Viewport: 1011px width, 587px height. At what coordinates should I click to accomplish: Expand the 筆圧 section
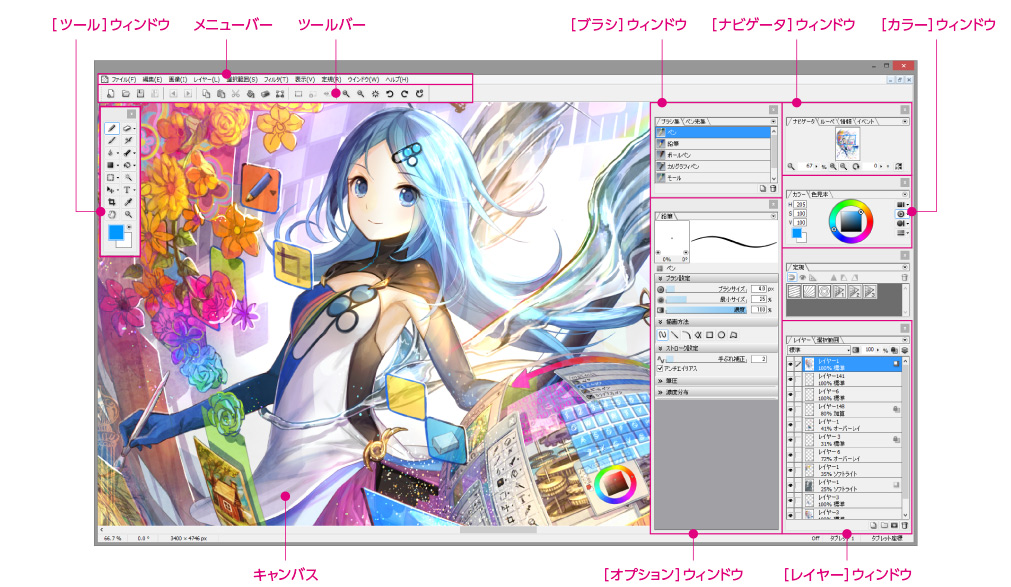pos(660,381)
